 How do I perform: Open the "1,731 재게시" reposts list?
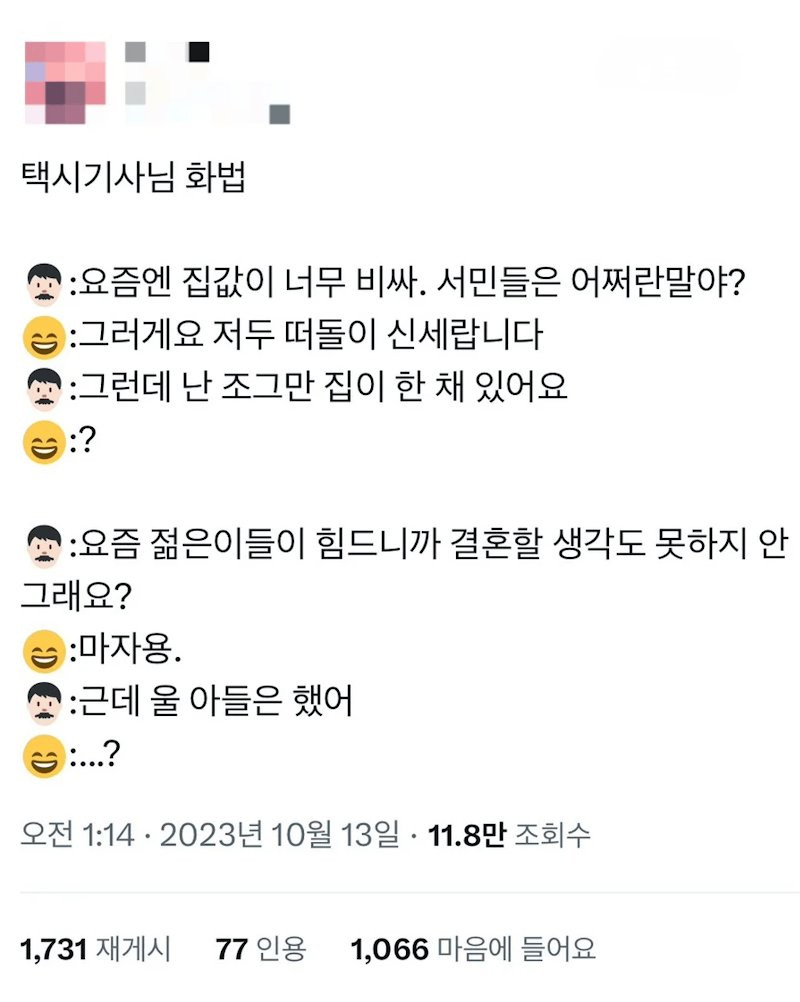click(x=95, y=948)
